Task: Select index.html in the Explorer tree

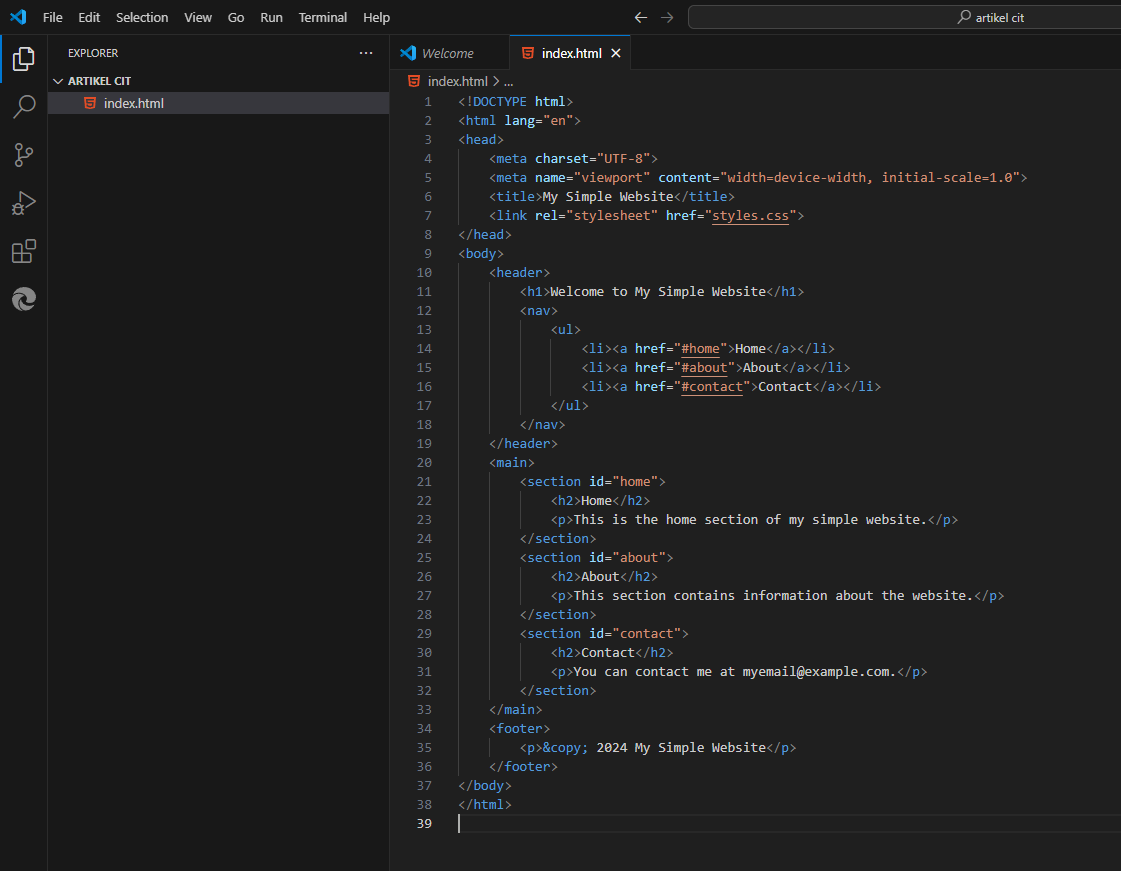Action: (x=133, y=103)
